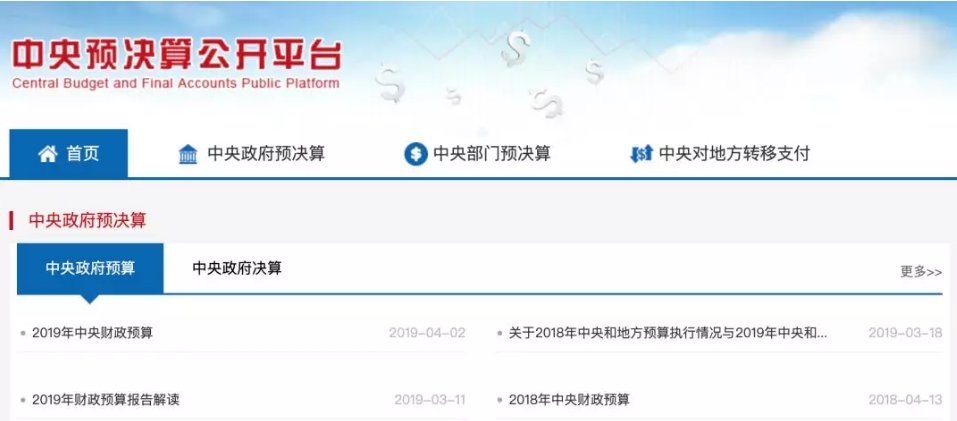Click the Central Budget and Final Accounts subtitle
This screenshot has width=957, height=421.
pos(176,84)
